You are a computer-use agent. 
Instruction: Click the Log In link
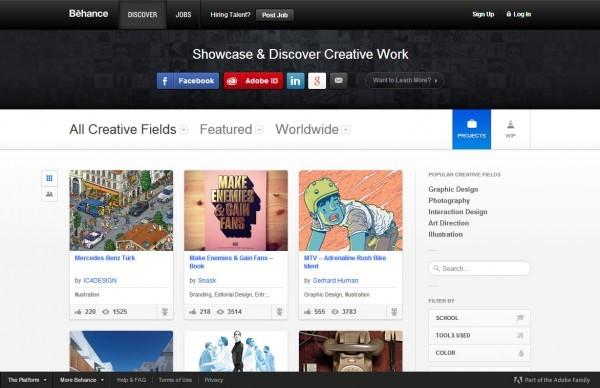point(518,14)
